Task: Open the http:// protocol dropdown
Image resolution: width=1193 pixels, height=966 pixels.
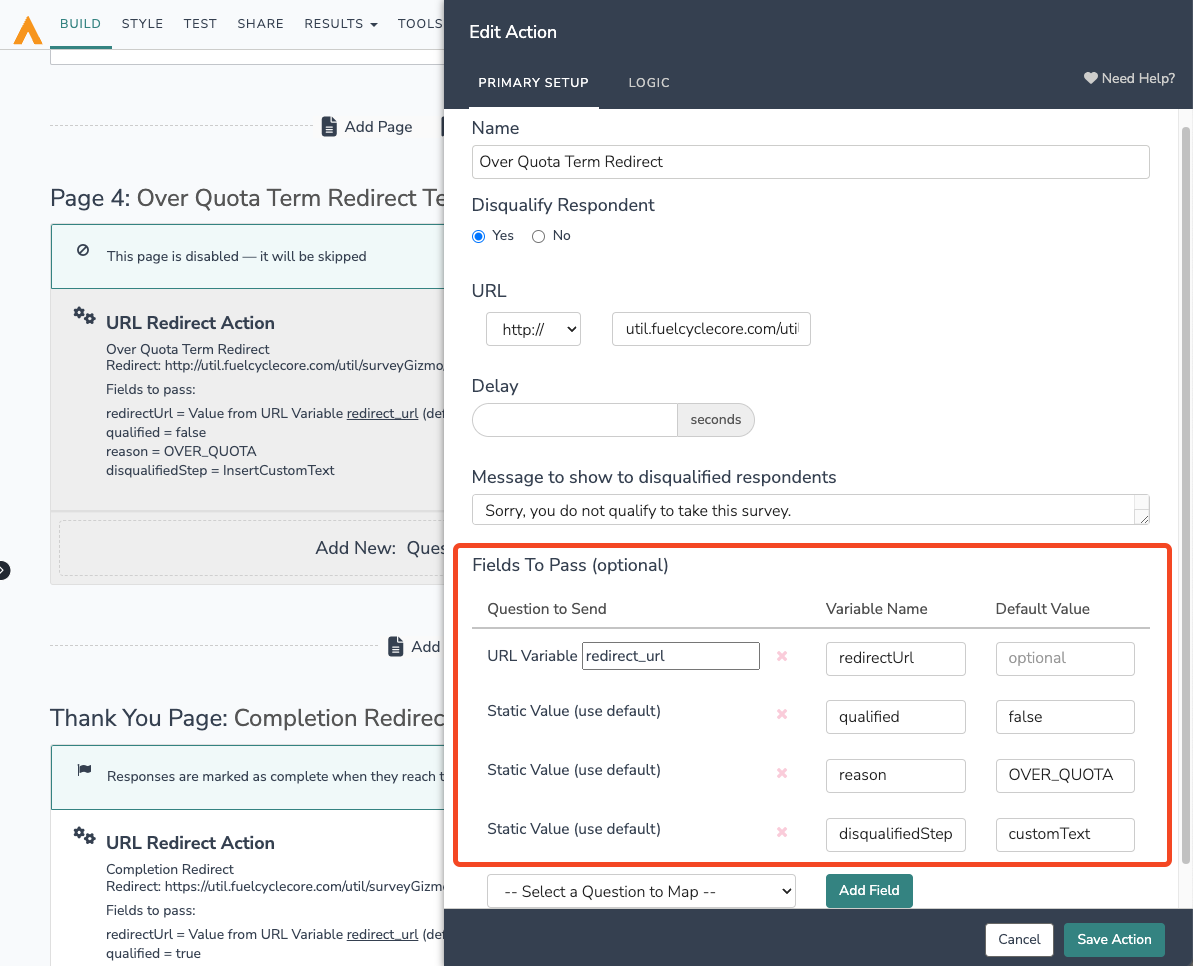Action: (x=533, y=329)
